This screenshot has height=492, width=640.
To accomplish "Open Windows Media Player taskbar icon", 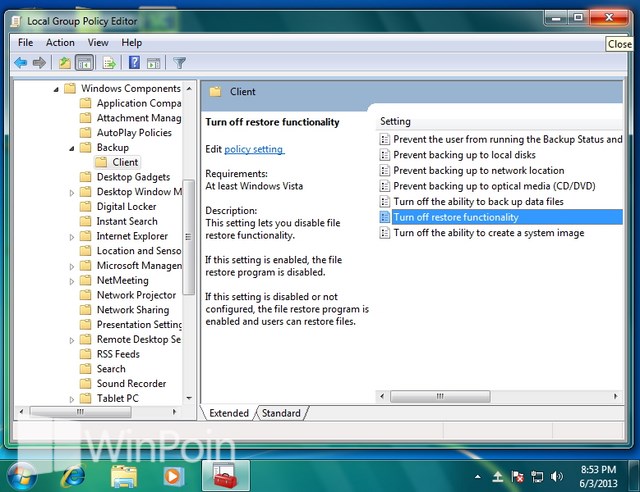I will [x=173, y=476].
